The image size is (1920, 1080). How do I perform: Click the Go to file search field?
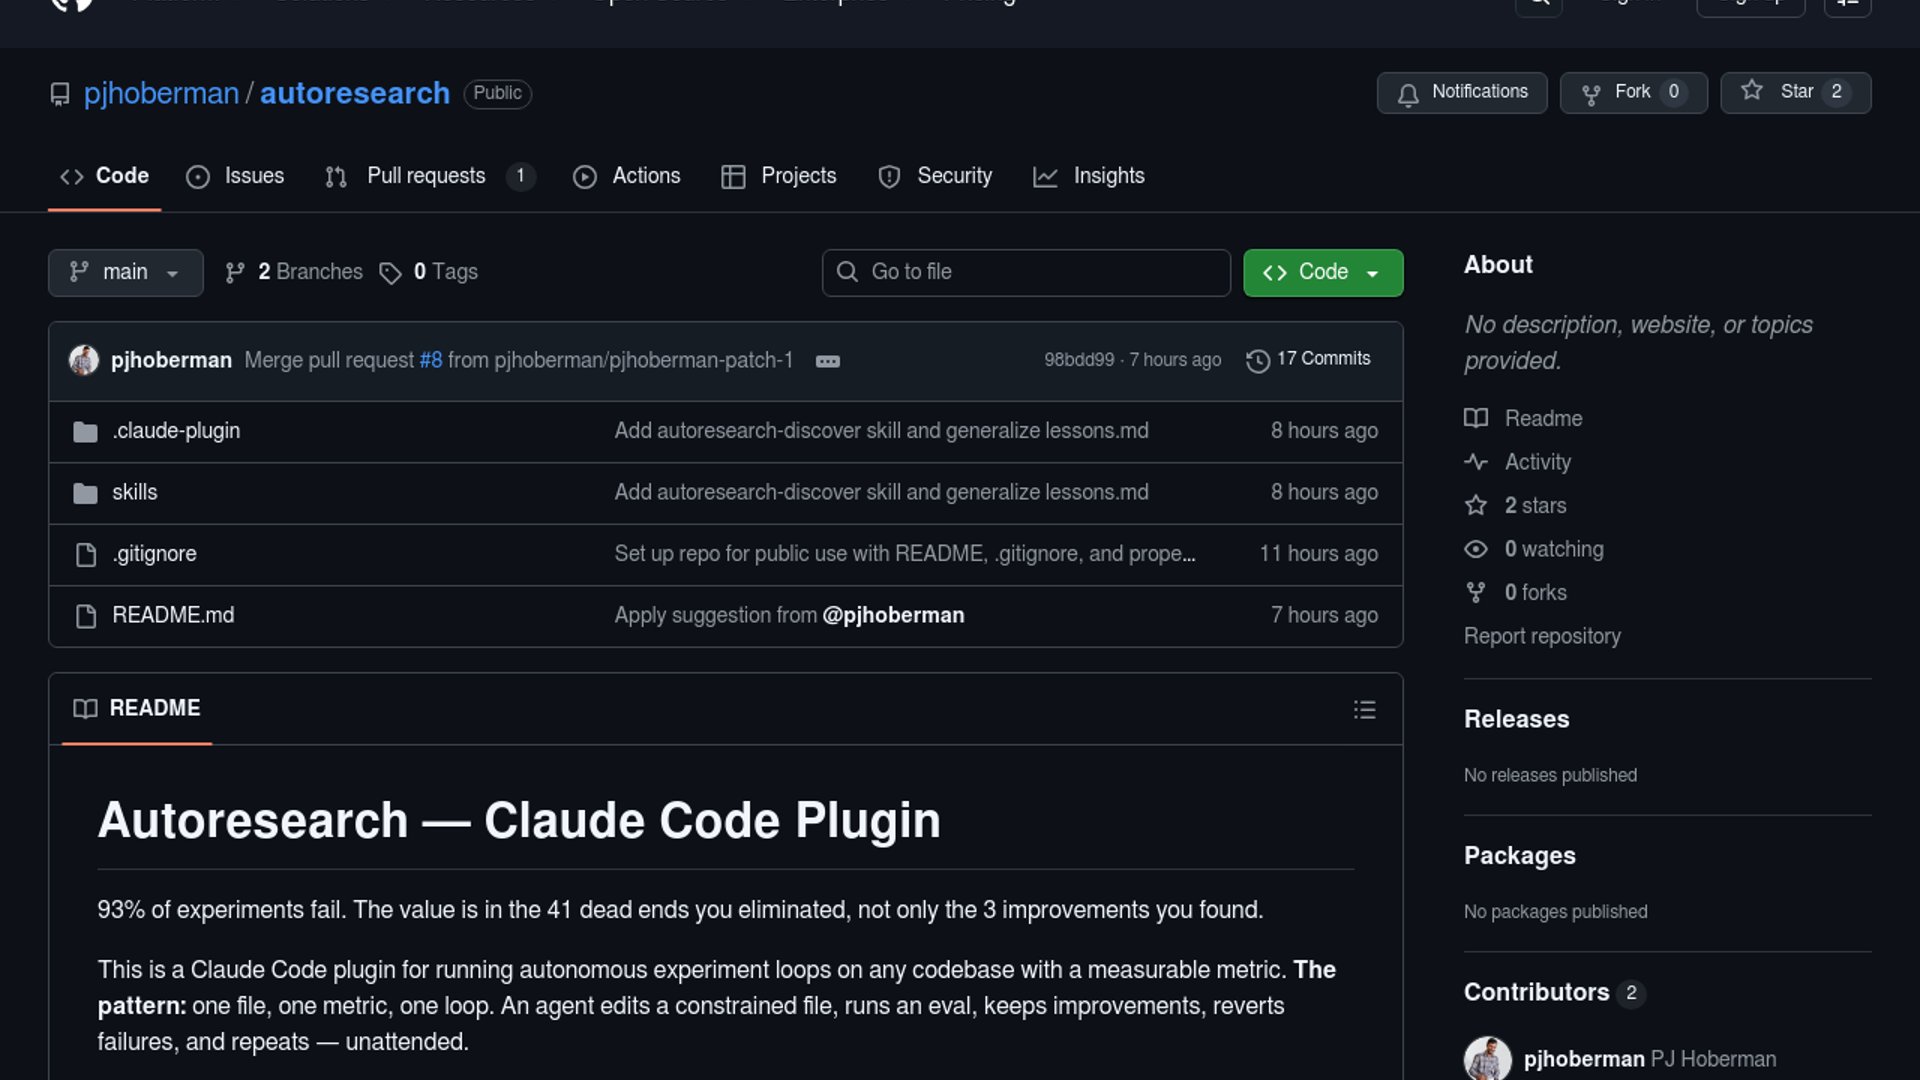[x=1026, y=273]
